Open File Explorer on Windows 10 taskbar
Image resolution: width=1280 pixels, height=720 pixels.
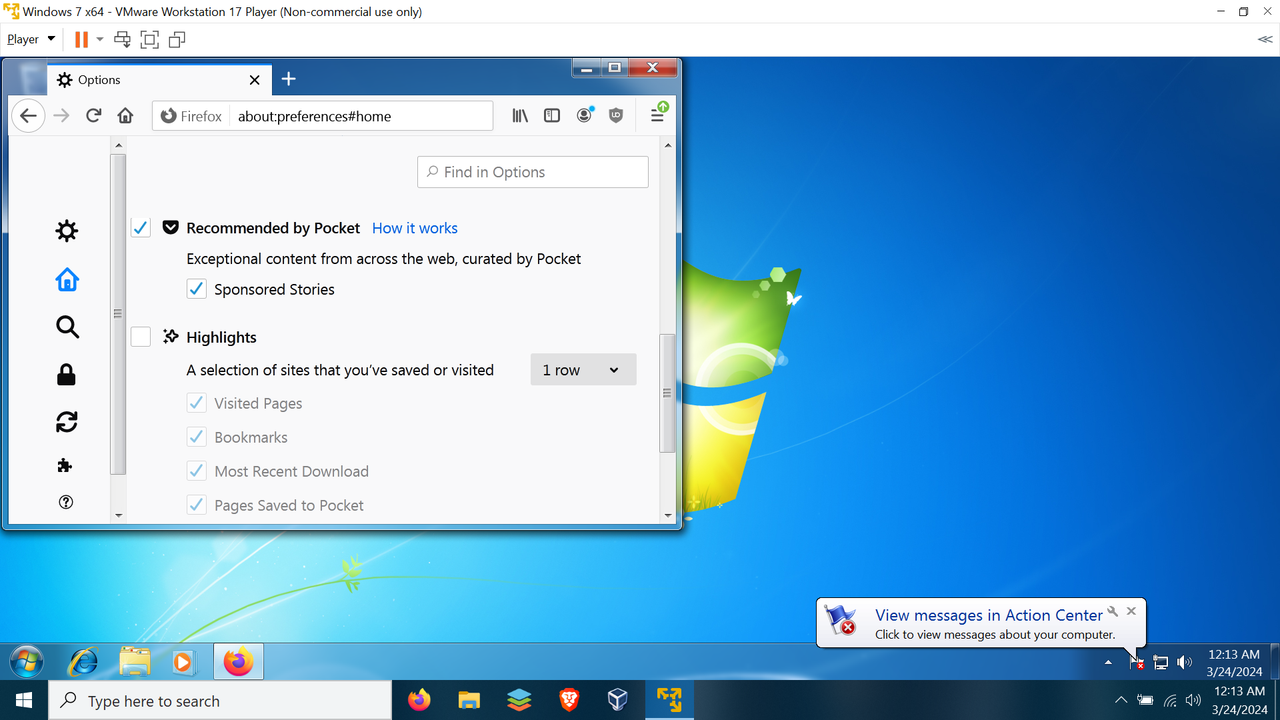[469, 700]
